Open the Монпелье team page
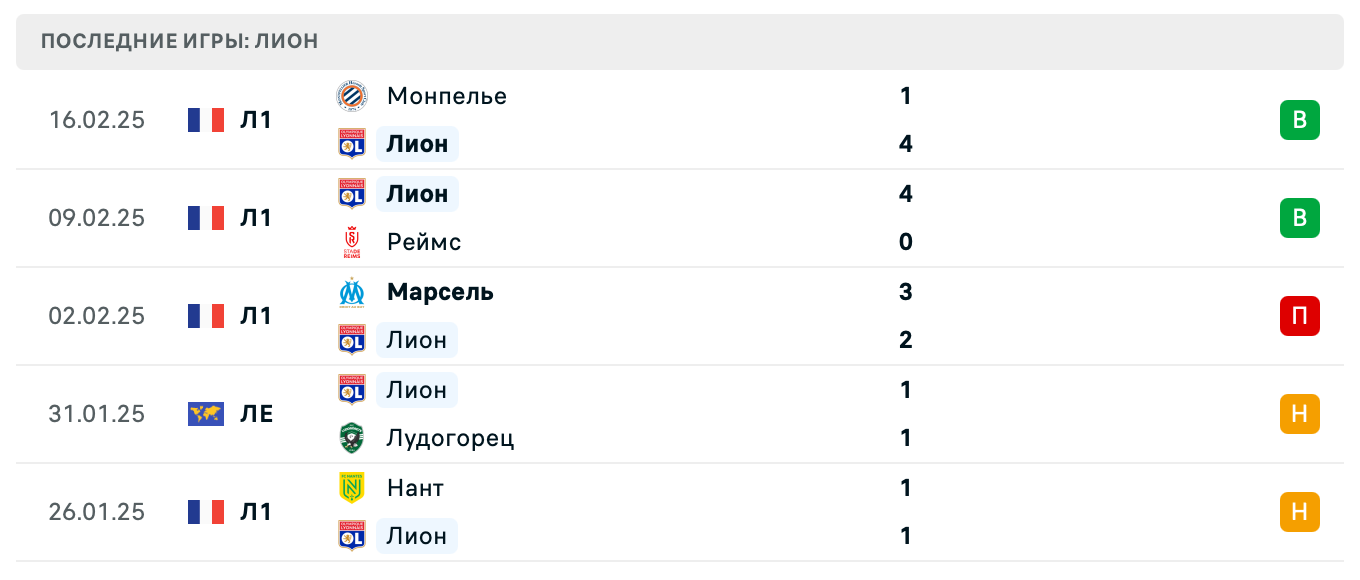1360x580 pixels. [446, 96]
